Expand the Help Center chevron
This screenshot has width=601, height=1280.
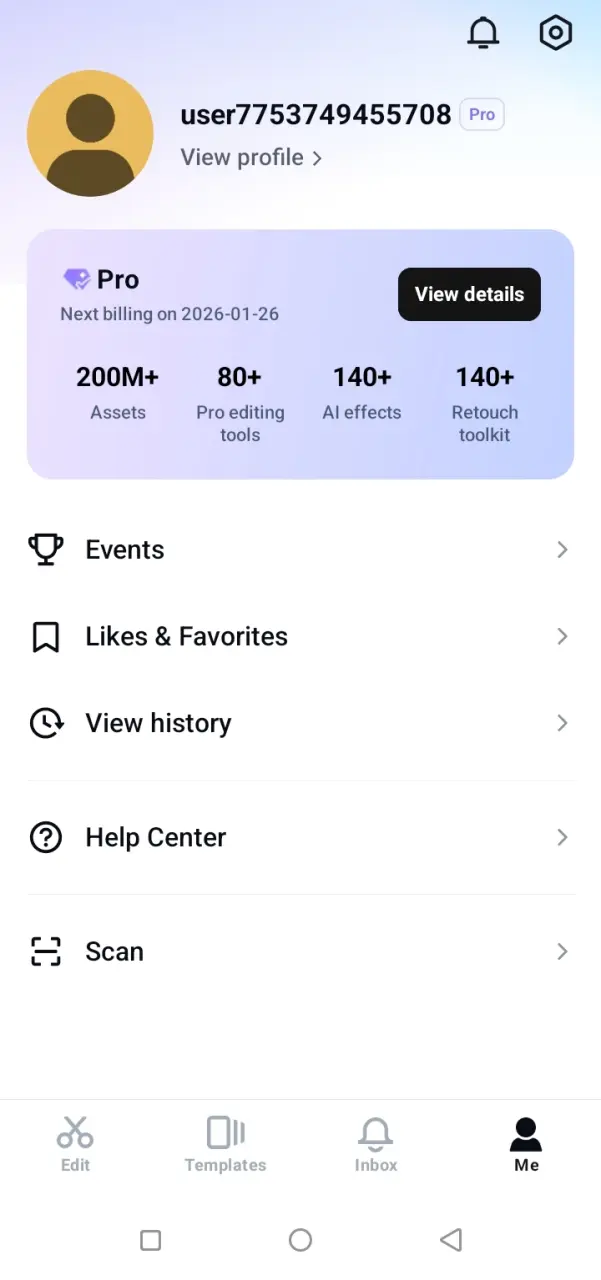point(562,837)
